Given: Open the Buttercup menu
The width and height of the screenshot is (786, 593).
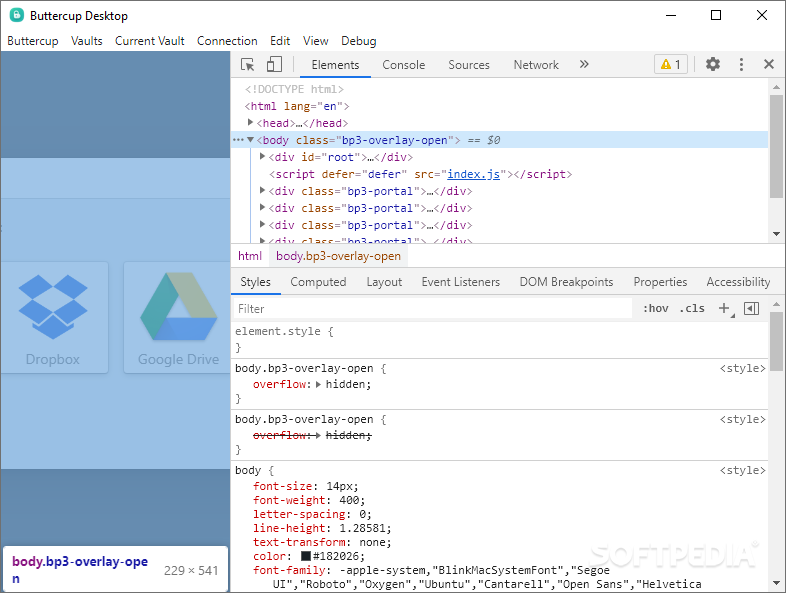Looking at the screenshot, I should 33,41.
